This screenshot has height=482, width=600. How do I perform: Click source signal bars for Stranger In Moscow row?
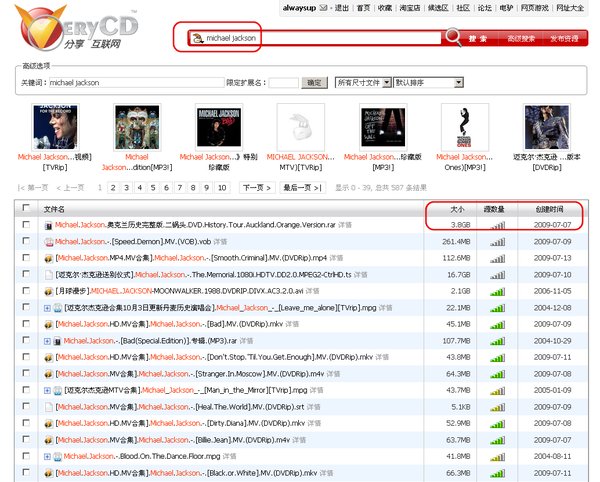(497, 375)
